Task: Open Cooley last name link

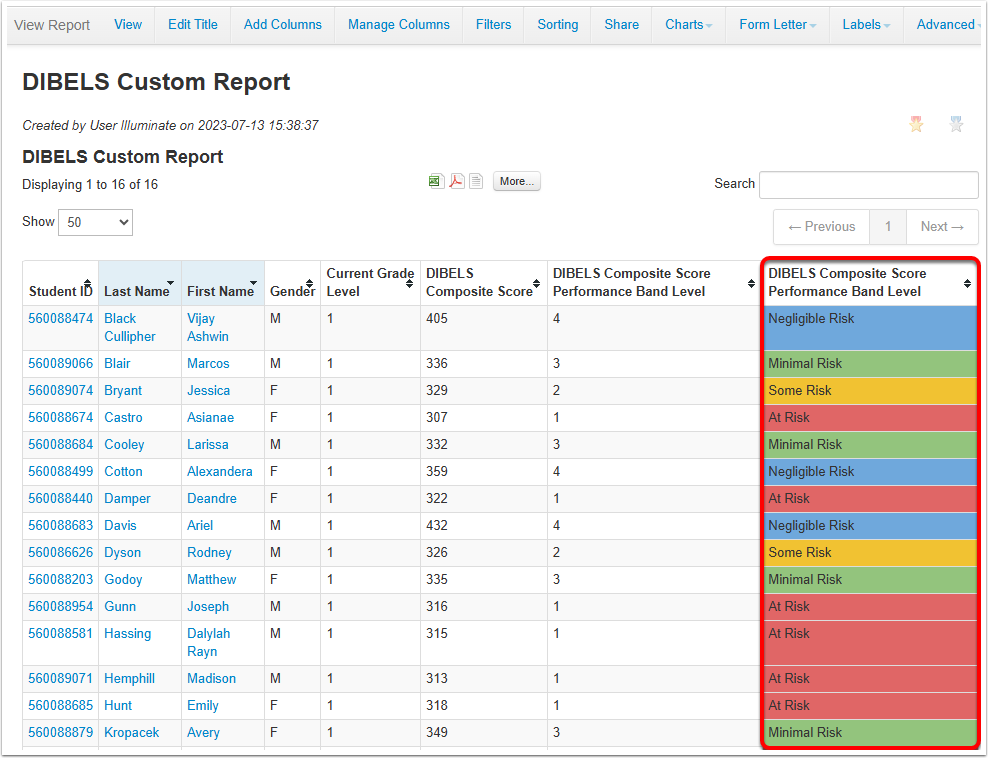Action: (124, 445)
